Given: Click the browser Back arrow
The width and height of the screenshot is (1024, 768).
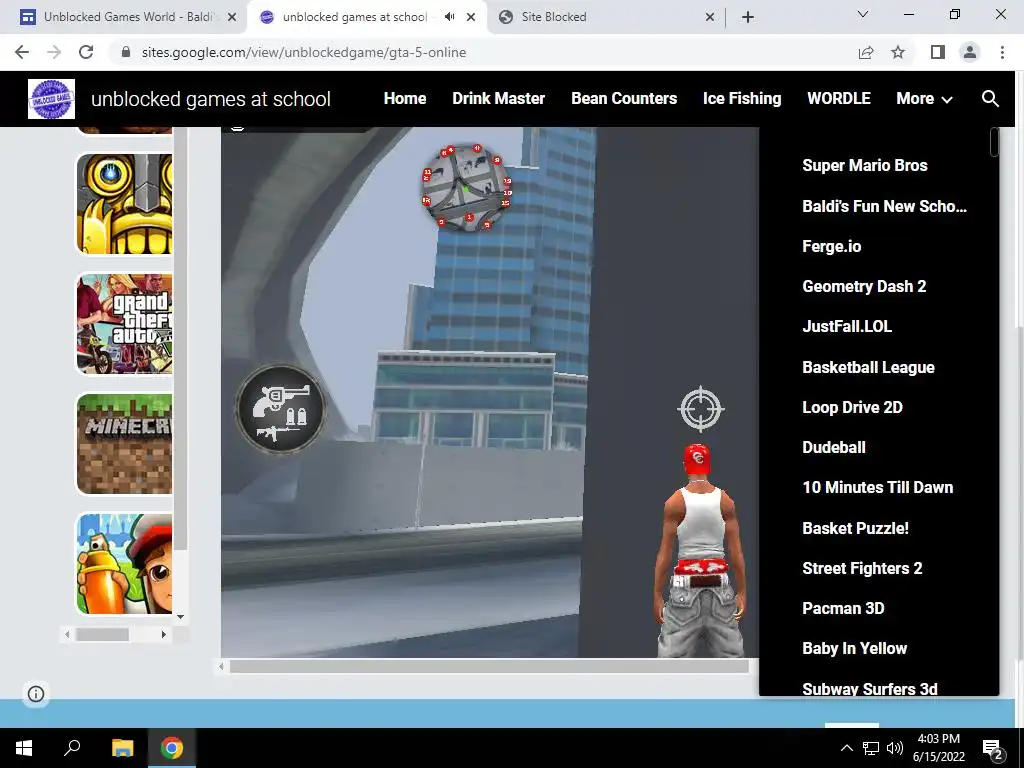Looking at the screenshot, I should coord(22,52).
